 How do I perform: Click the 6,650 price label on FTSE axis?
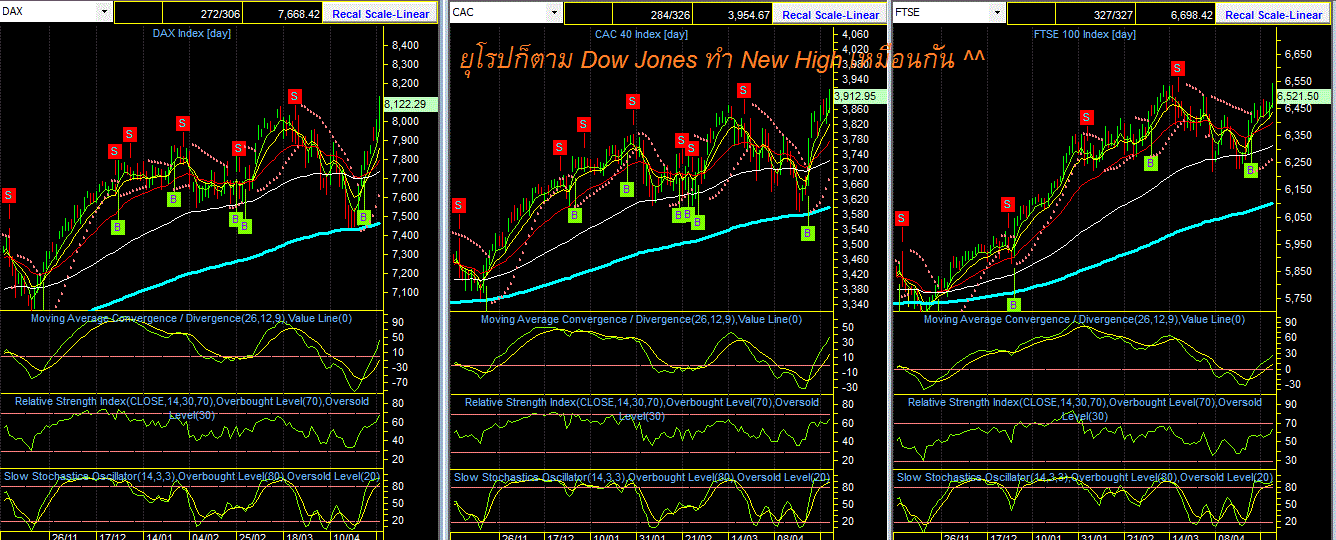pyautogui.click(x=1298, y=53)
